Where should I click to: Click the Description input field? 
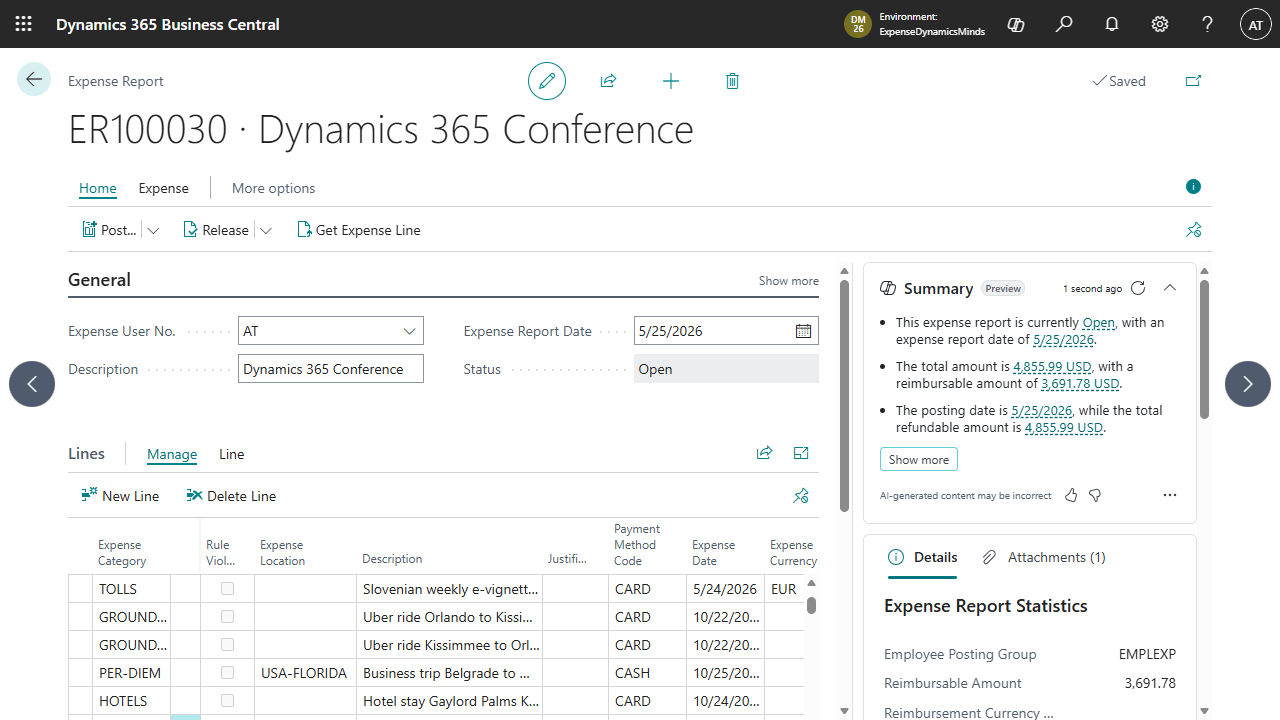[331, 369]
